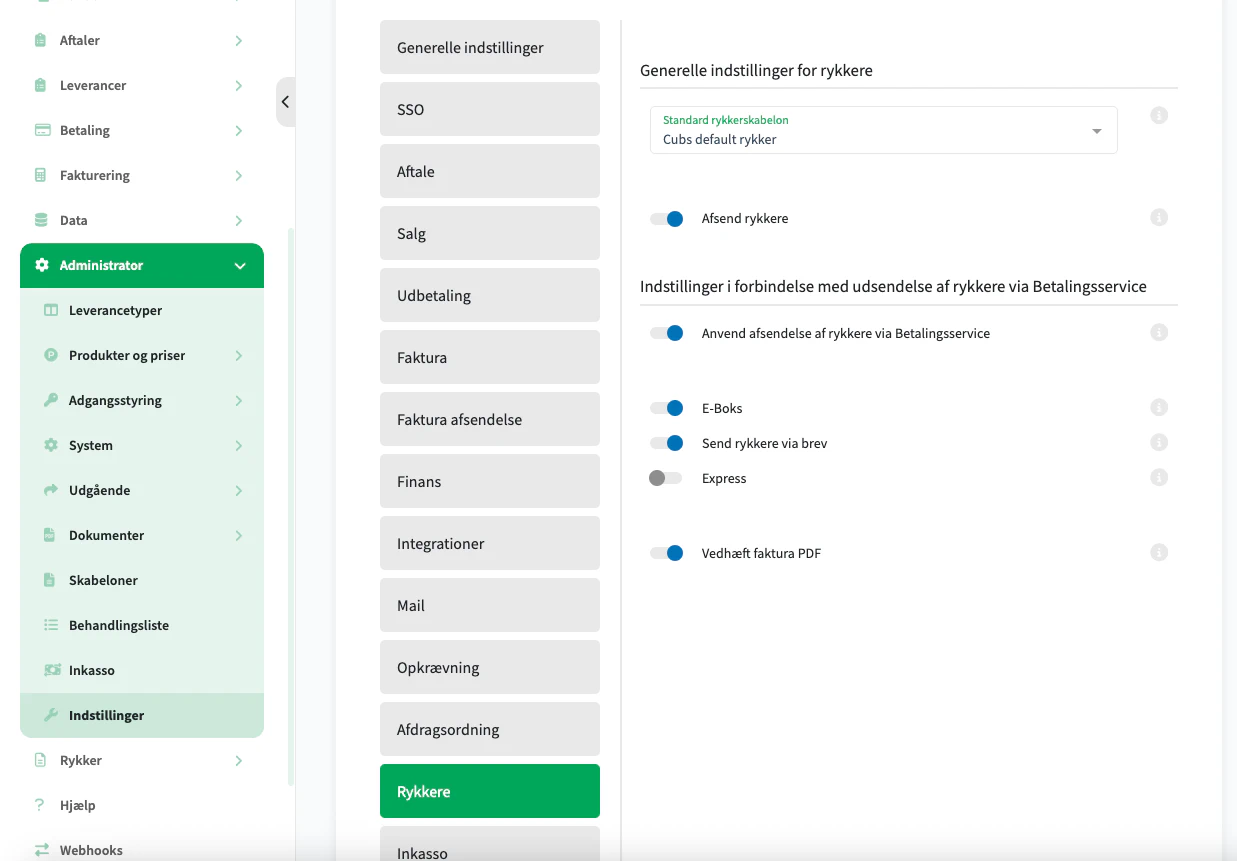The image size is (1237, 861).
Task: Click the Webhooks arrows icon in sidebar
Action: click(41, 850)
